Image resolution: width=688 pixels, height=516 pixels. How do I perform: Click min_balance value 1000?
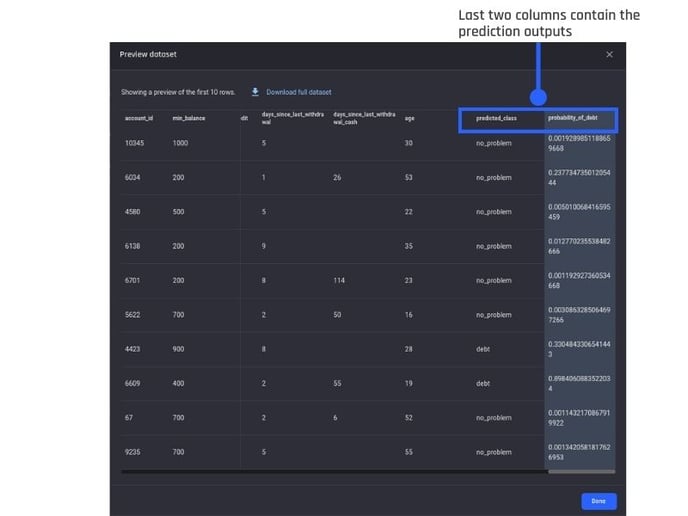coord(180,143)
